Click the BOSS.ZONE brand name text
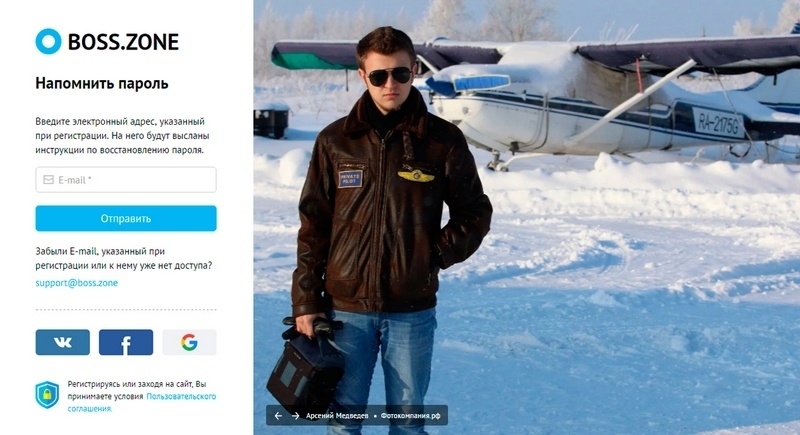Screen dimensions: 800x435 (123, 42)
